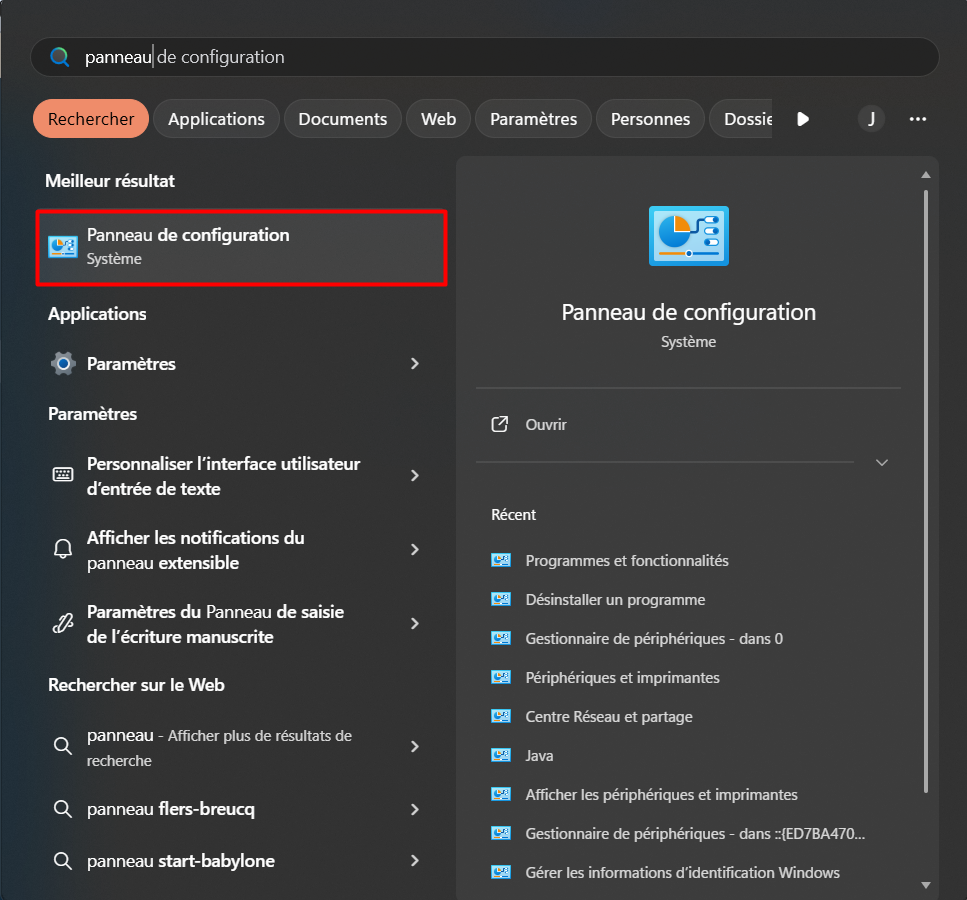Click the keyboard icon beside Personnaliser l'interface

coord(63,474)
